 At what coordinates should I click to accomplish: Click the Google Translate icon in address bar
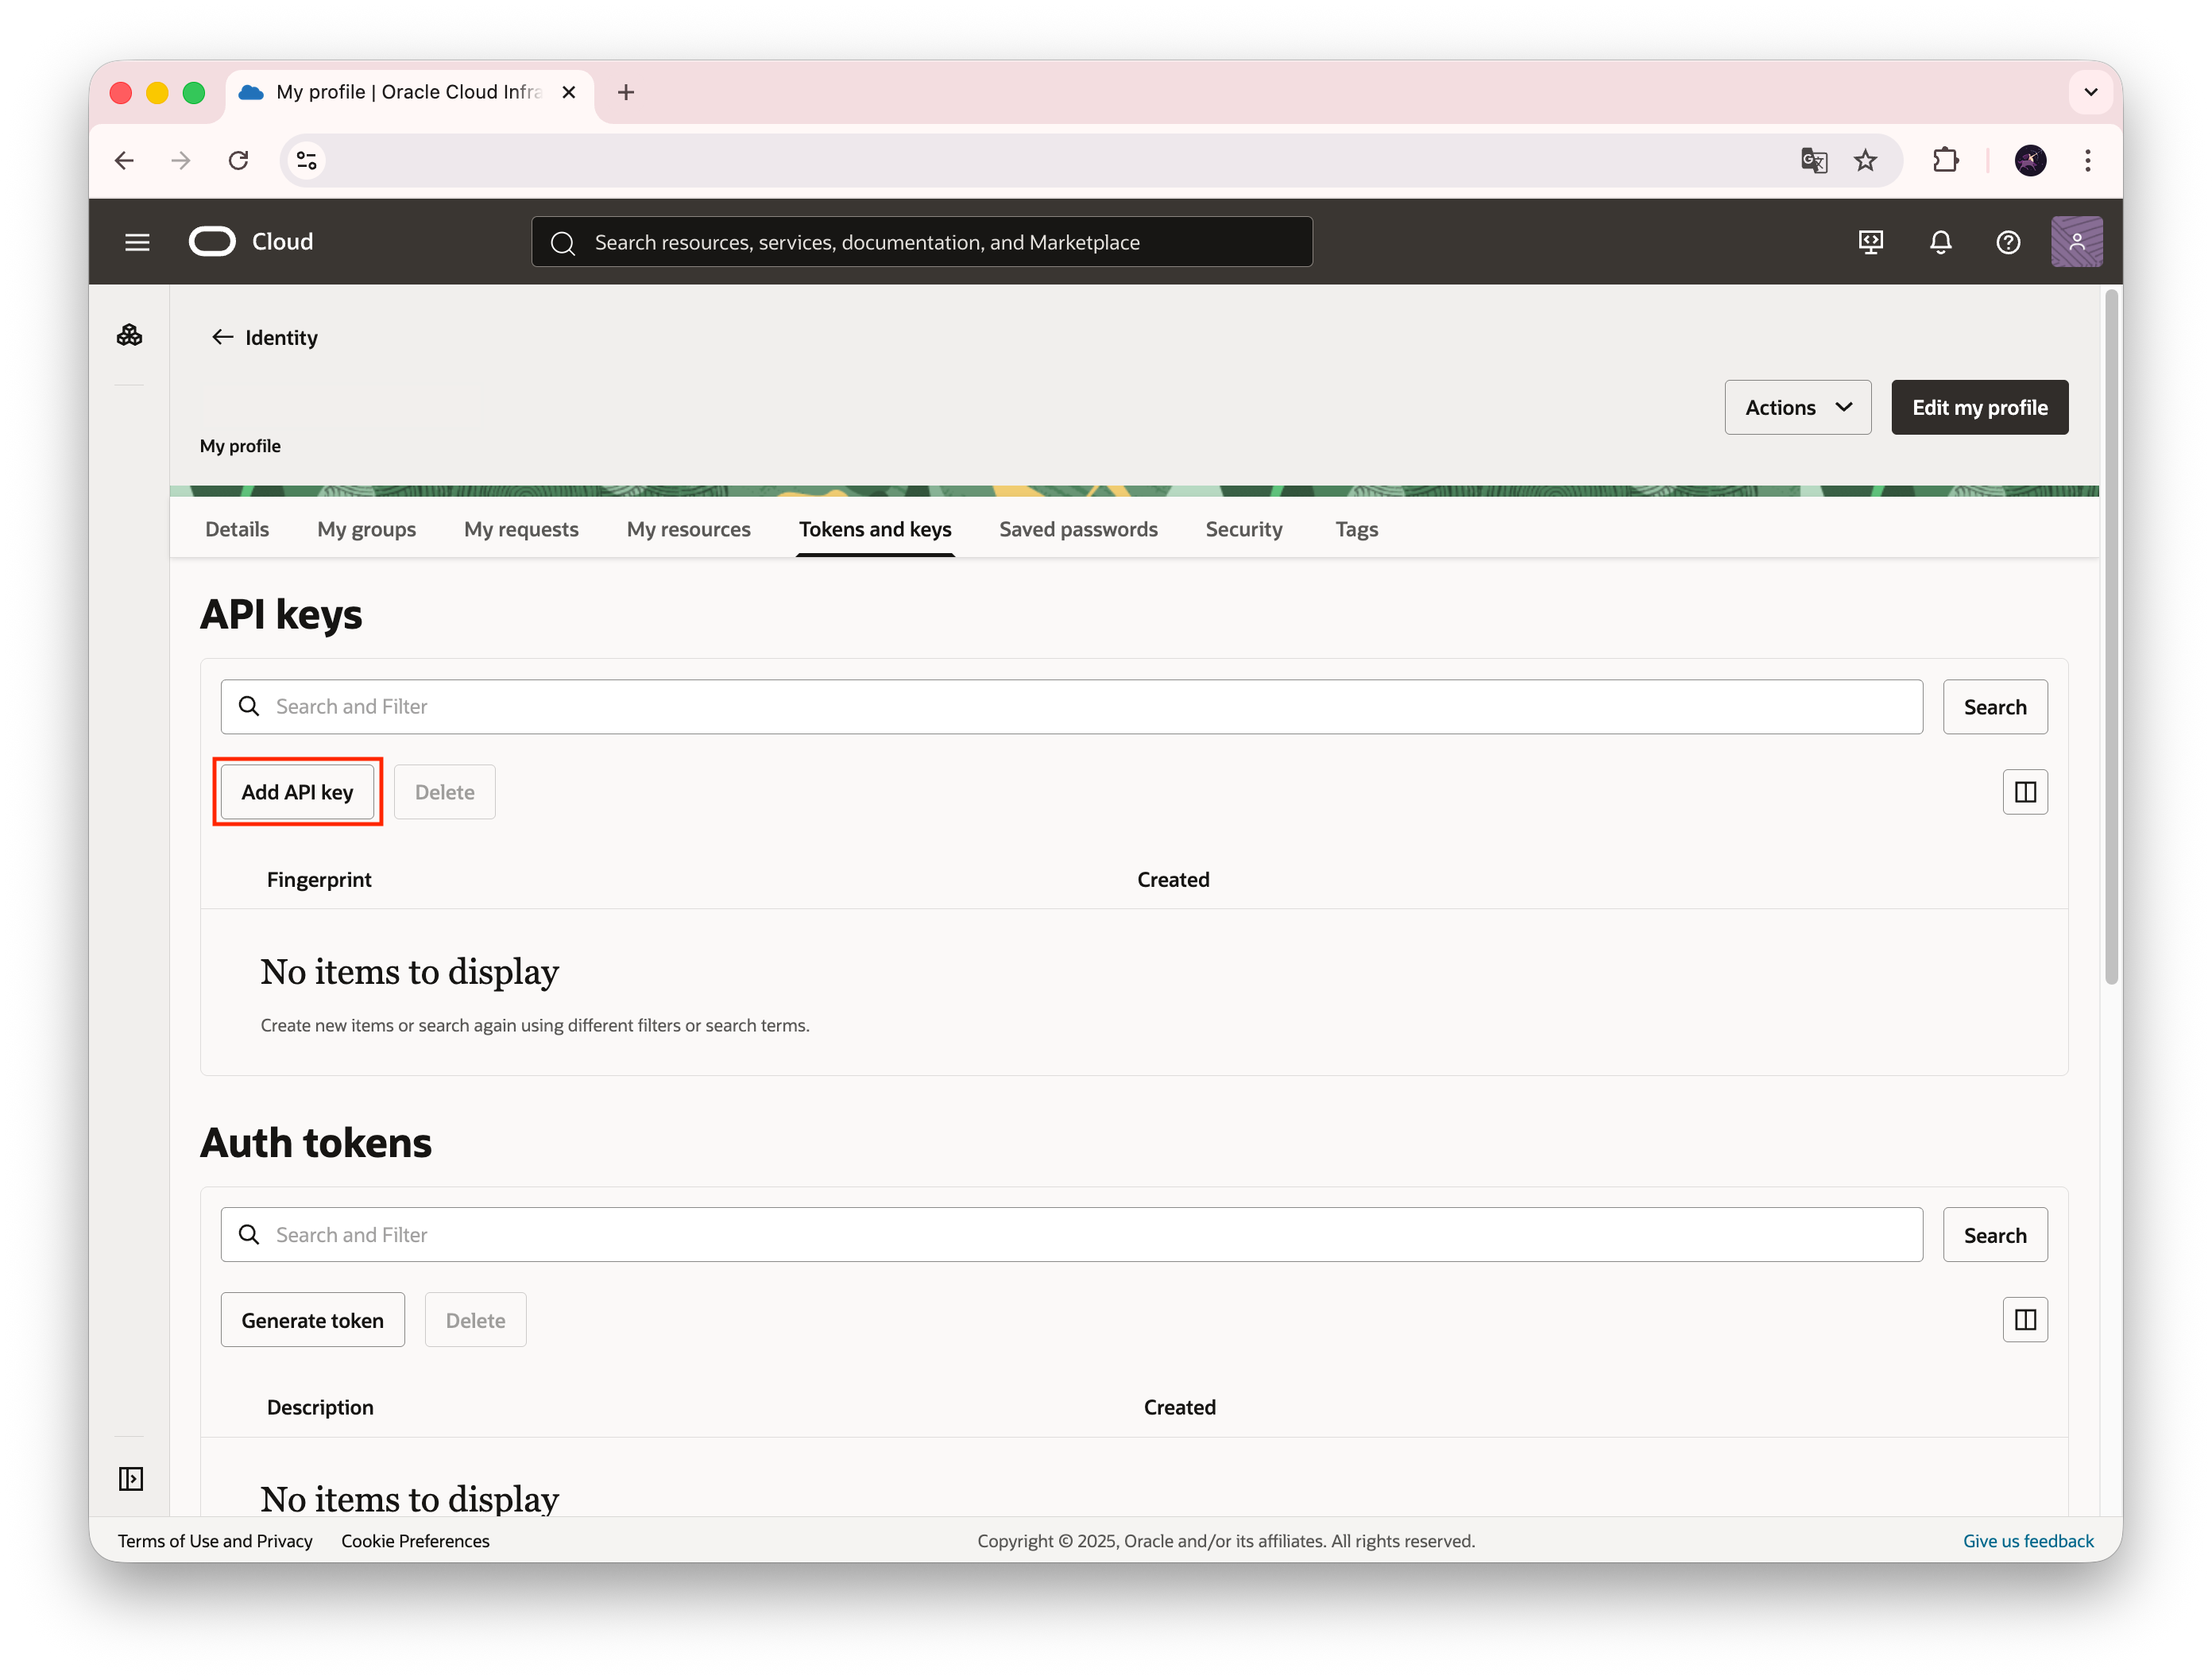(1814, 161)
